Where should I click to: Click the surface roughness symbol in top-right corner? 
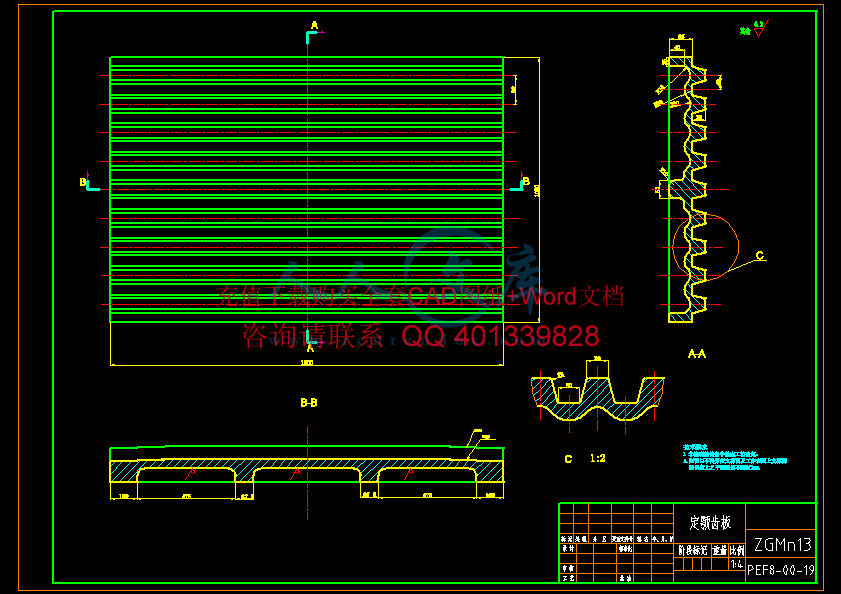coord(759,29)
